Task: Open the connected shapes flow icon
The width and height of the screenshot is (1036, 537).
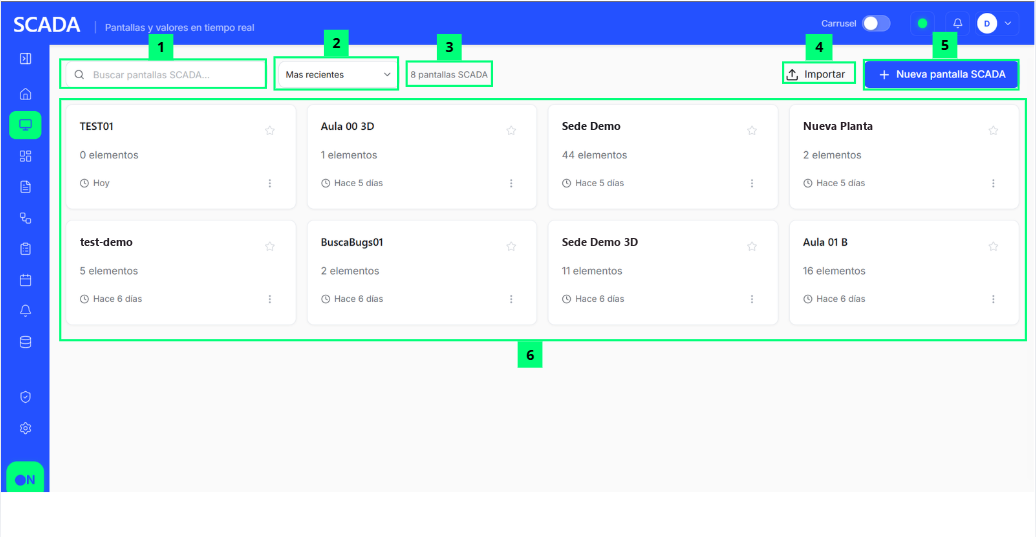Action: pyautogui.click(x=25, y=218)
